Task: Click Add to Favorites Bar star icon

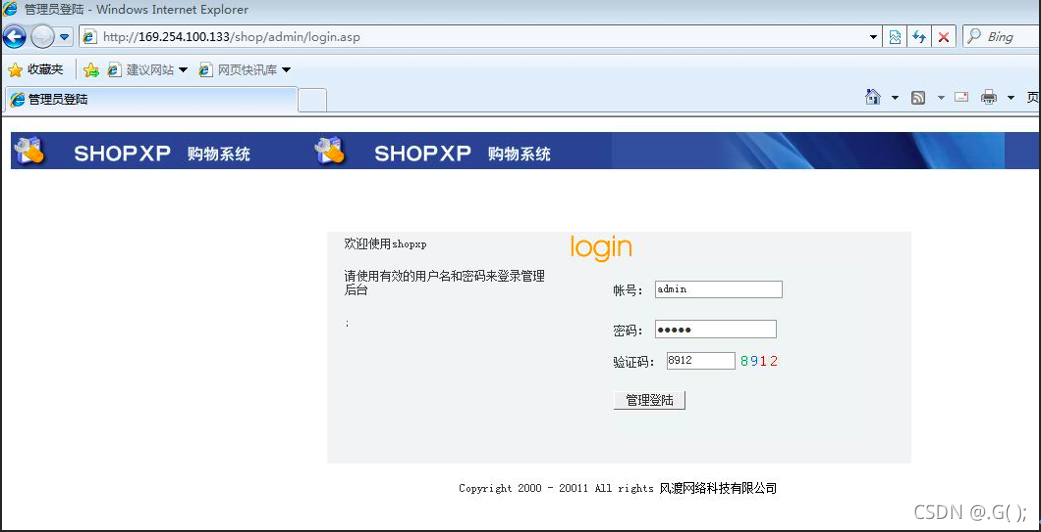Action: pyautogui.click(x=92, y=70)
